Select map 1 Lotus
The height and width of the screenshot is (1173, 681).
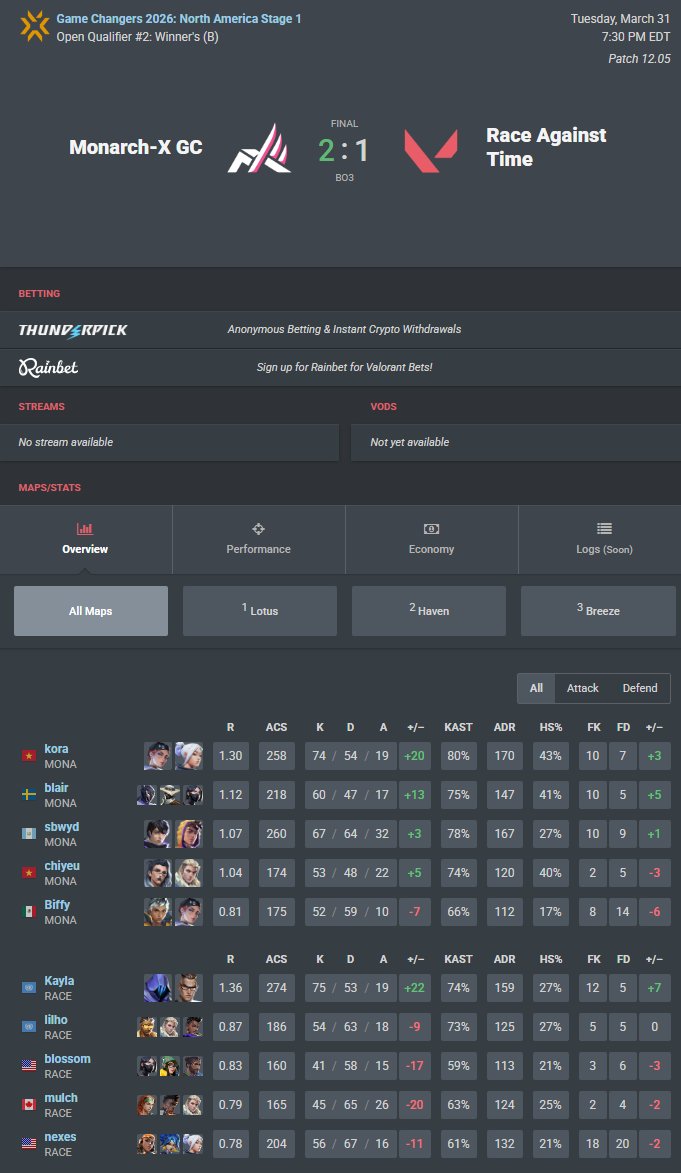260,611
